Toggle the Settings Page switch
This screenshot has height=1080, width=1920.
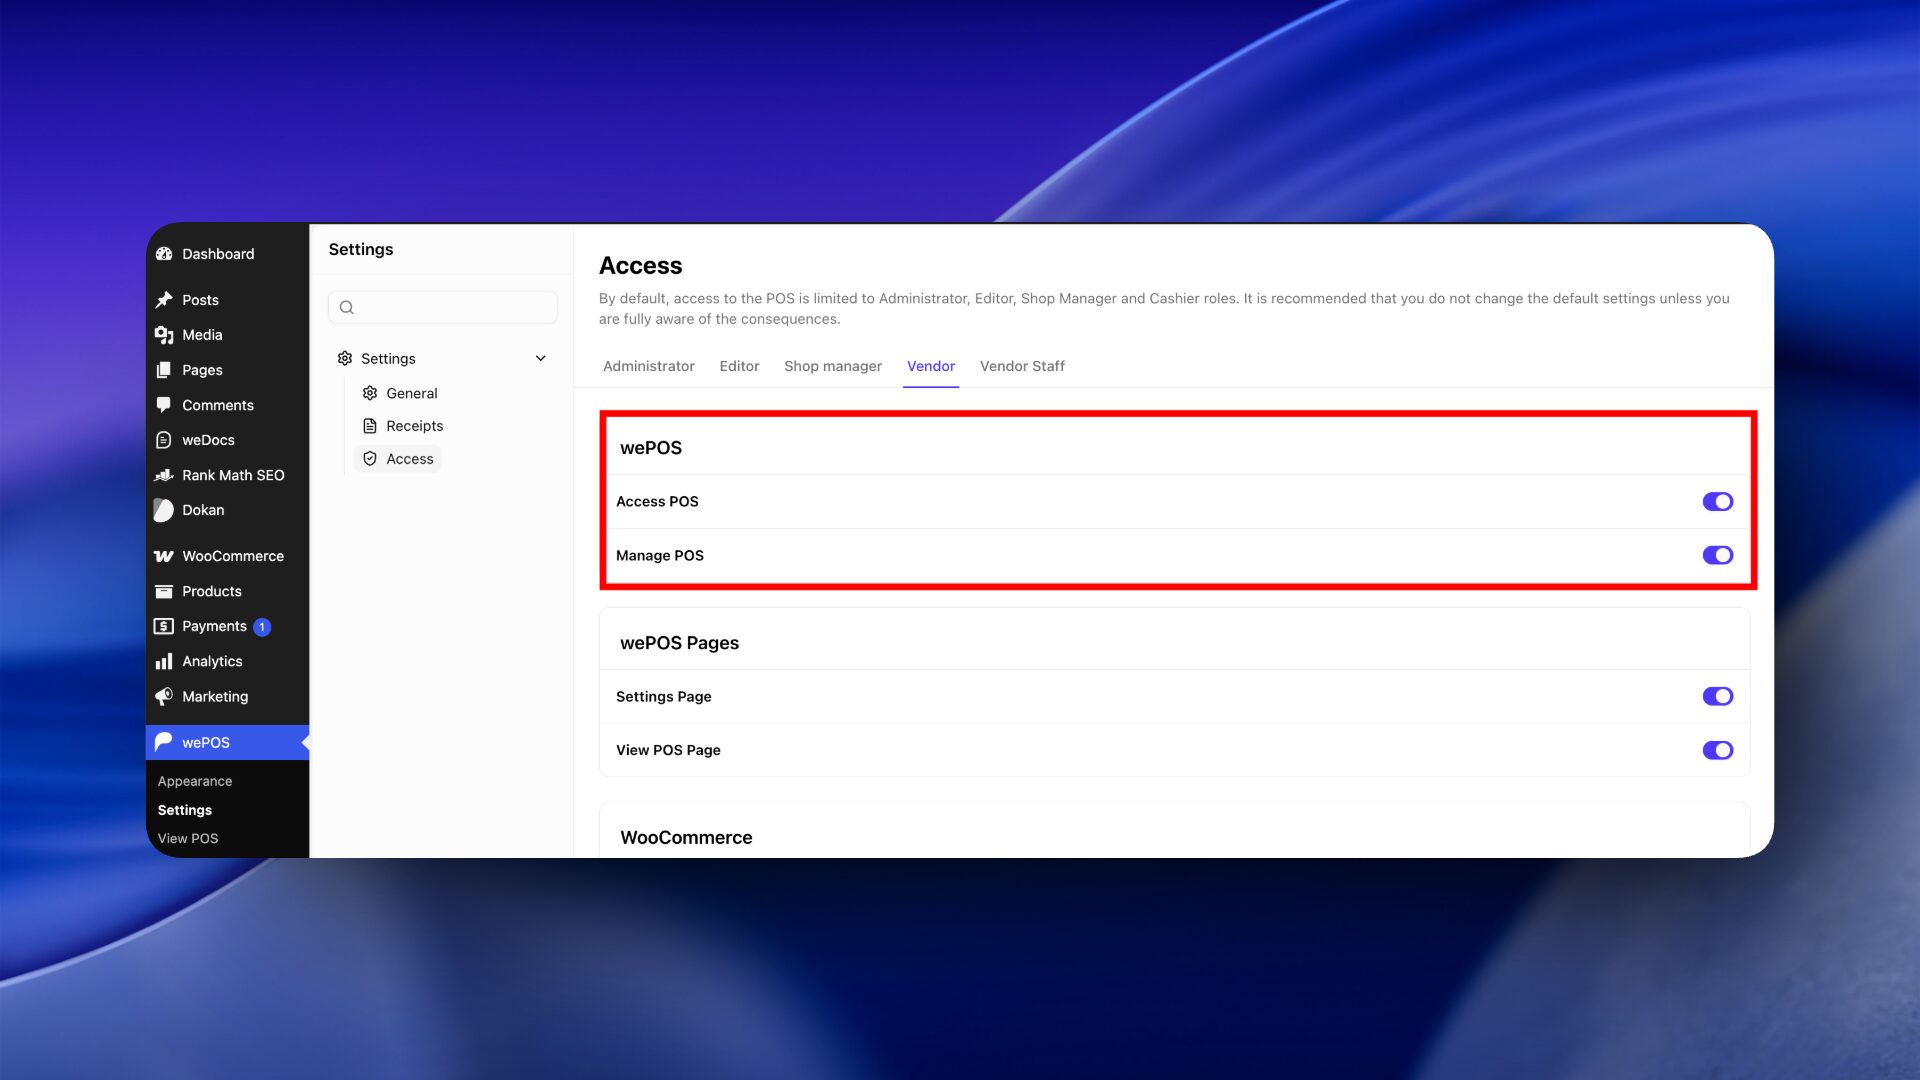tap(1718, 696)
